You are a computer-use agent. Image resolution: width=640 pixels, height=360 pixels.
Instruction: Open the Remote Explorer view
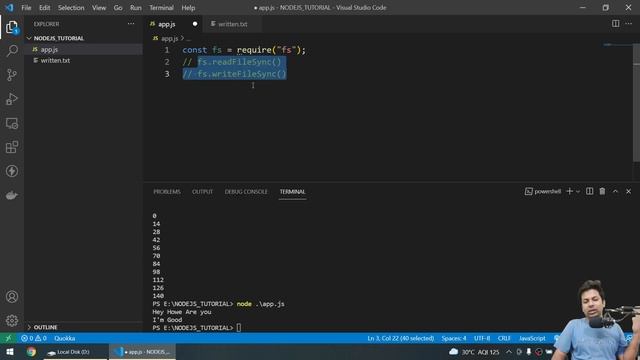(12, 123)
